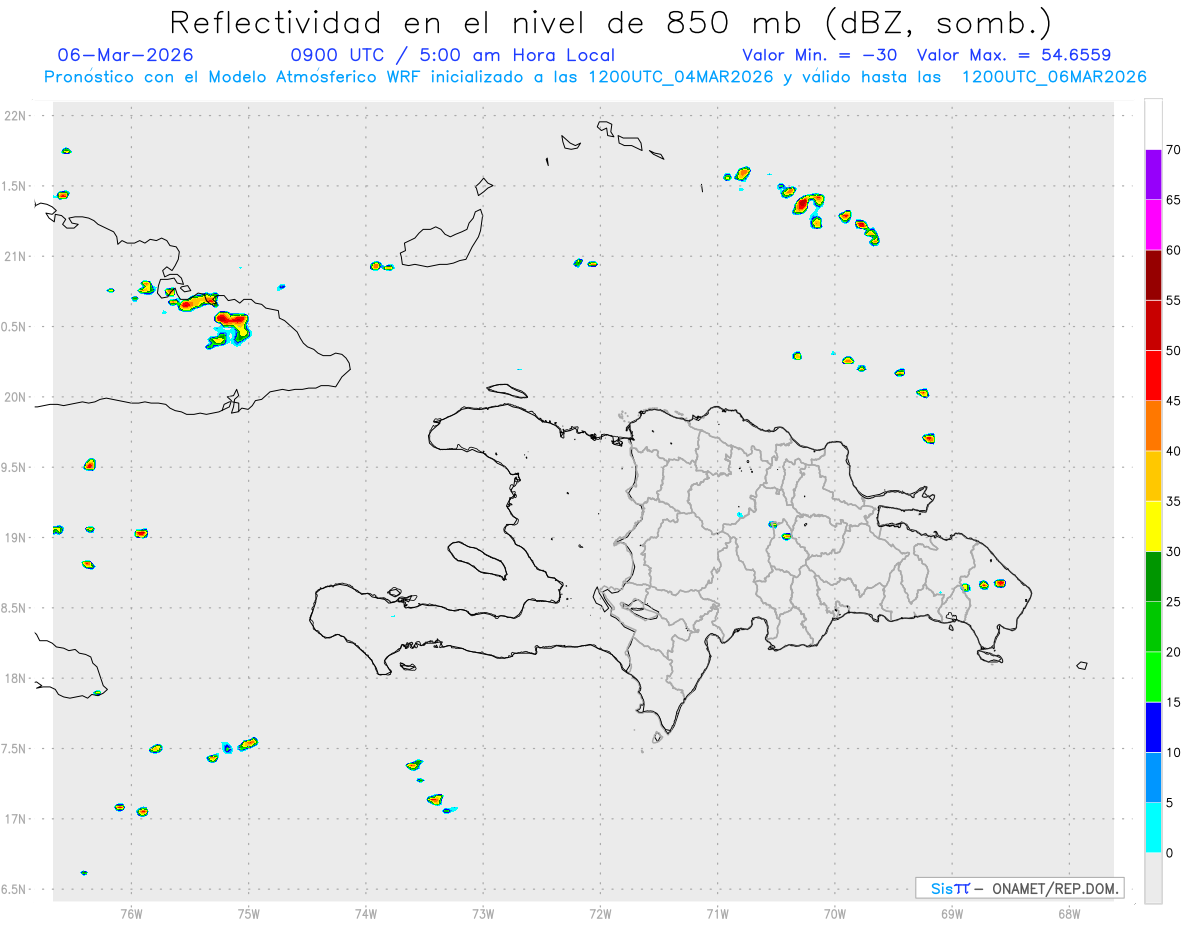Viewport: 1200px width, 927px height.
Task: Click the latitude axis label '21N'
Action: tap(15, 256)
